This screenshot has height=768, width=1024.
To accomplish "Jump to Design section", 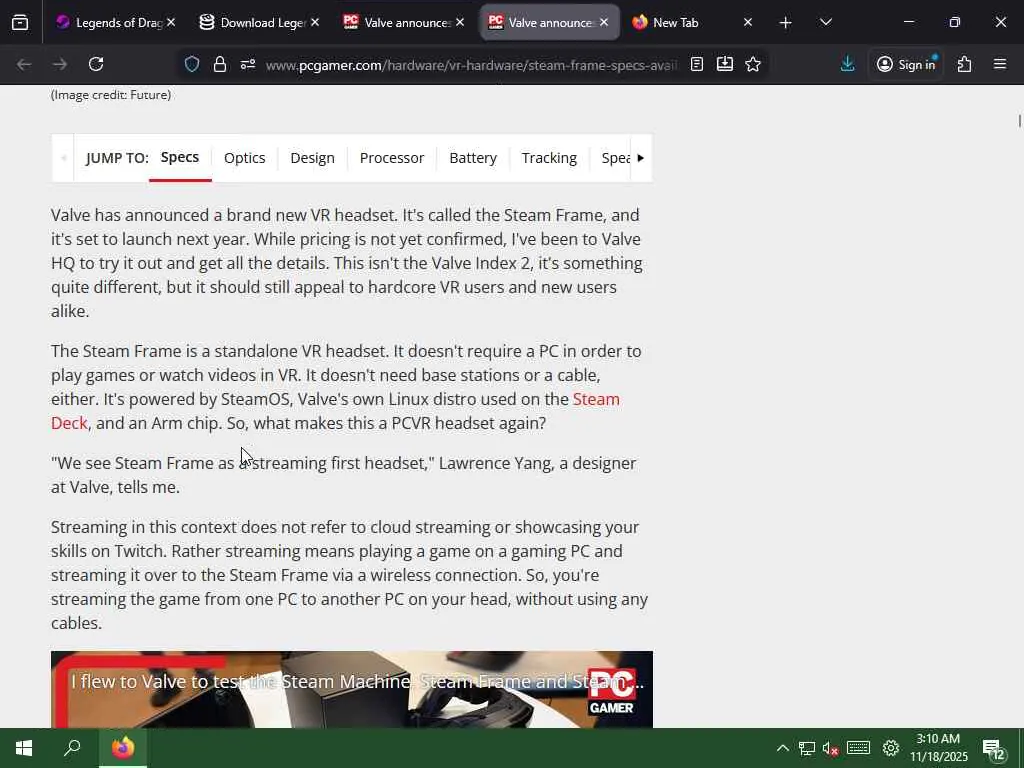I will tap(312, 158).
